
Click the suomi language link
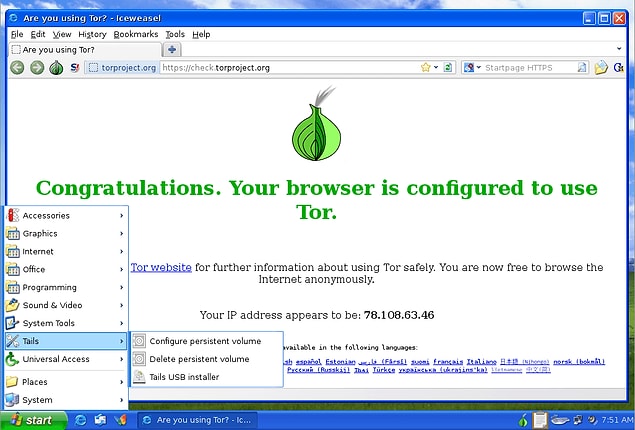coord(420,362)
